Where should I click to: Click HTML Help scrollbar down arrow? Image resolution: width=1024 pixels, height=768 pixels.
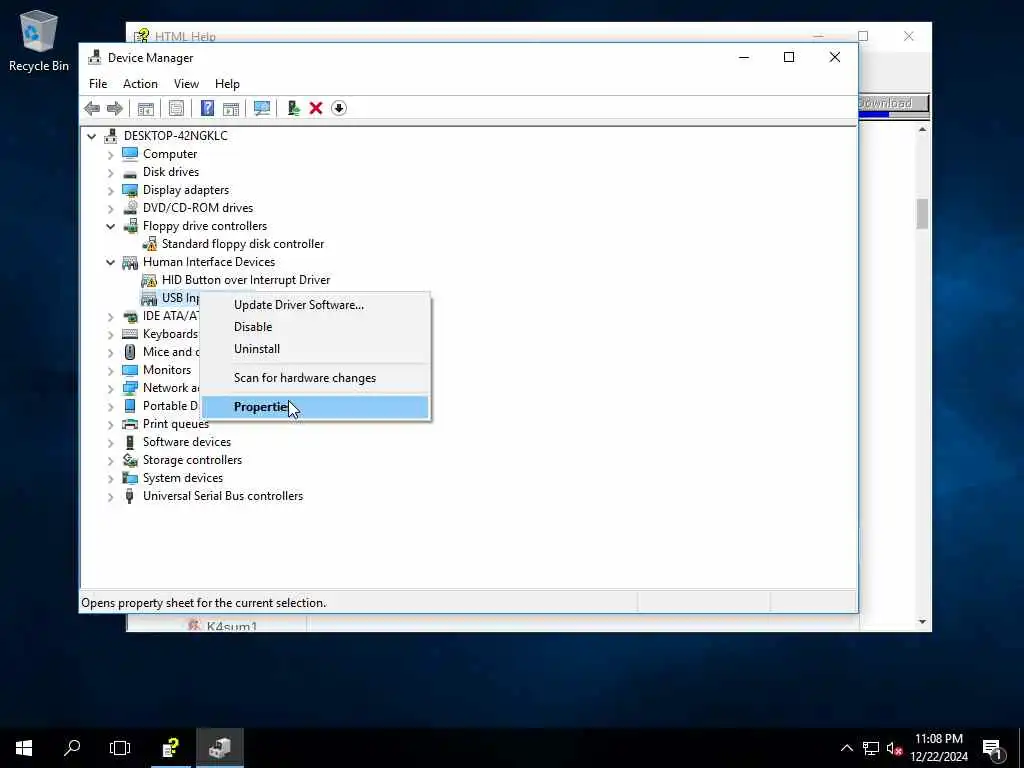(922, 622)
